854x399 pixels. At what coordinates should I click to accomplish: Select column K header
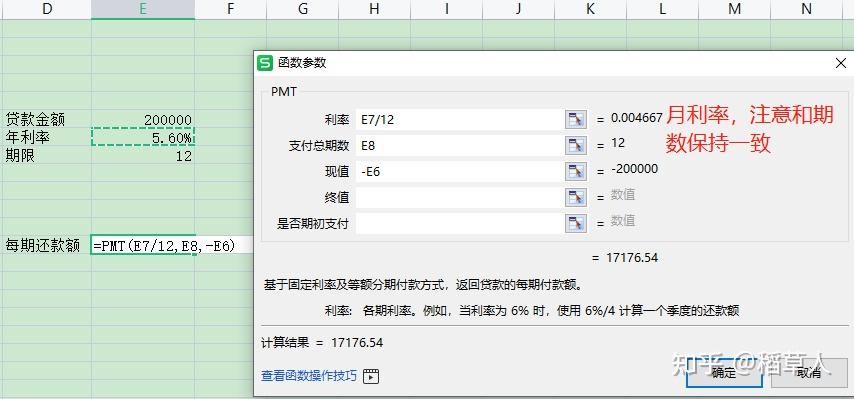pos(590,9)
